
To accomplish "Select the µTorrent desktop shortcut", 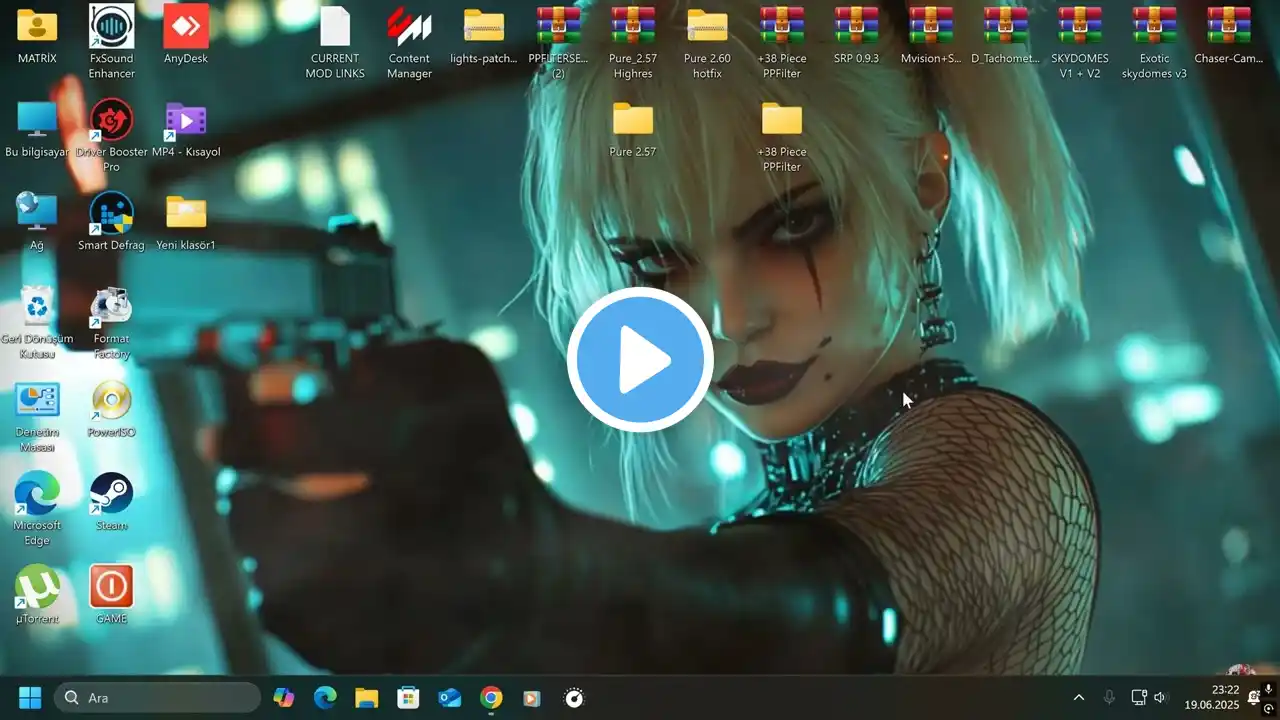I will coord(37,587).
